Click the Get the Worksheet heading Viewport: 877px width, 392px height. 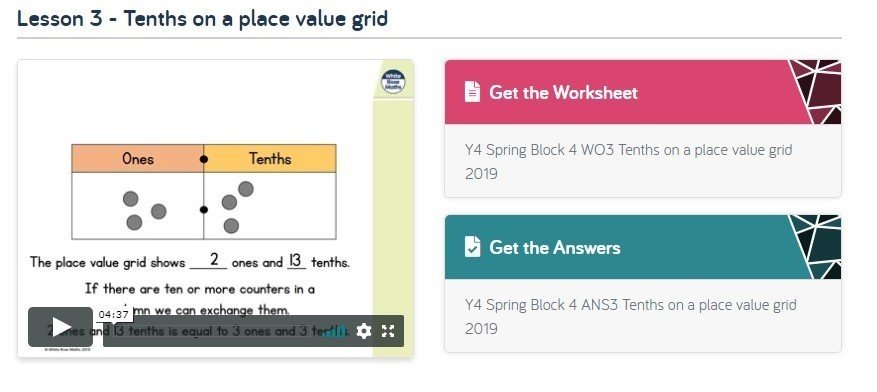(563, 92)
